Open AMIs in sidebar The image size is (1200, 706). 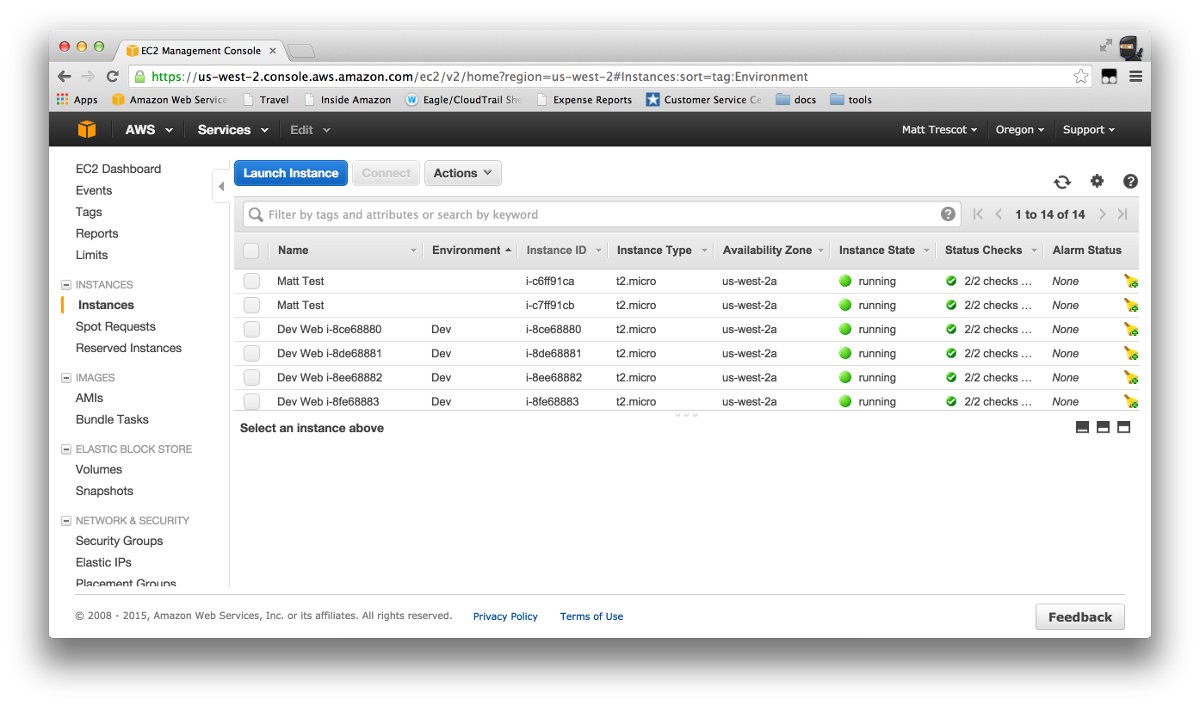click(89, 398)
